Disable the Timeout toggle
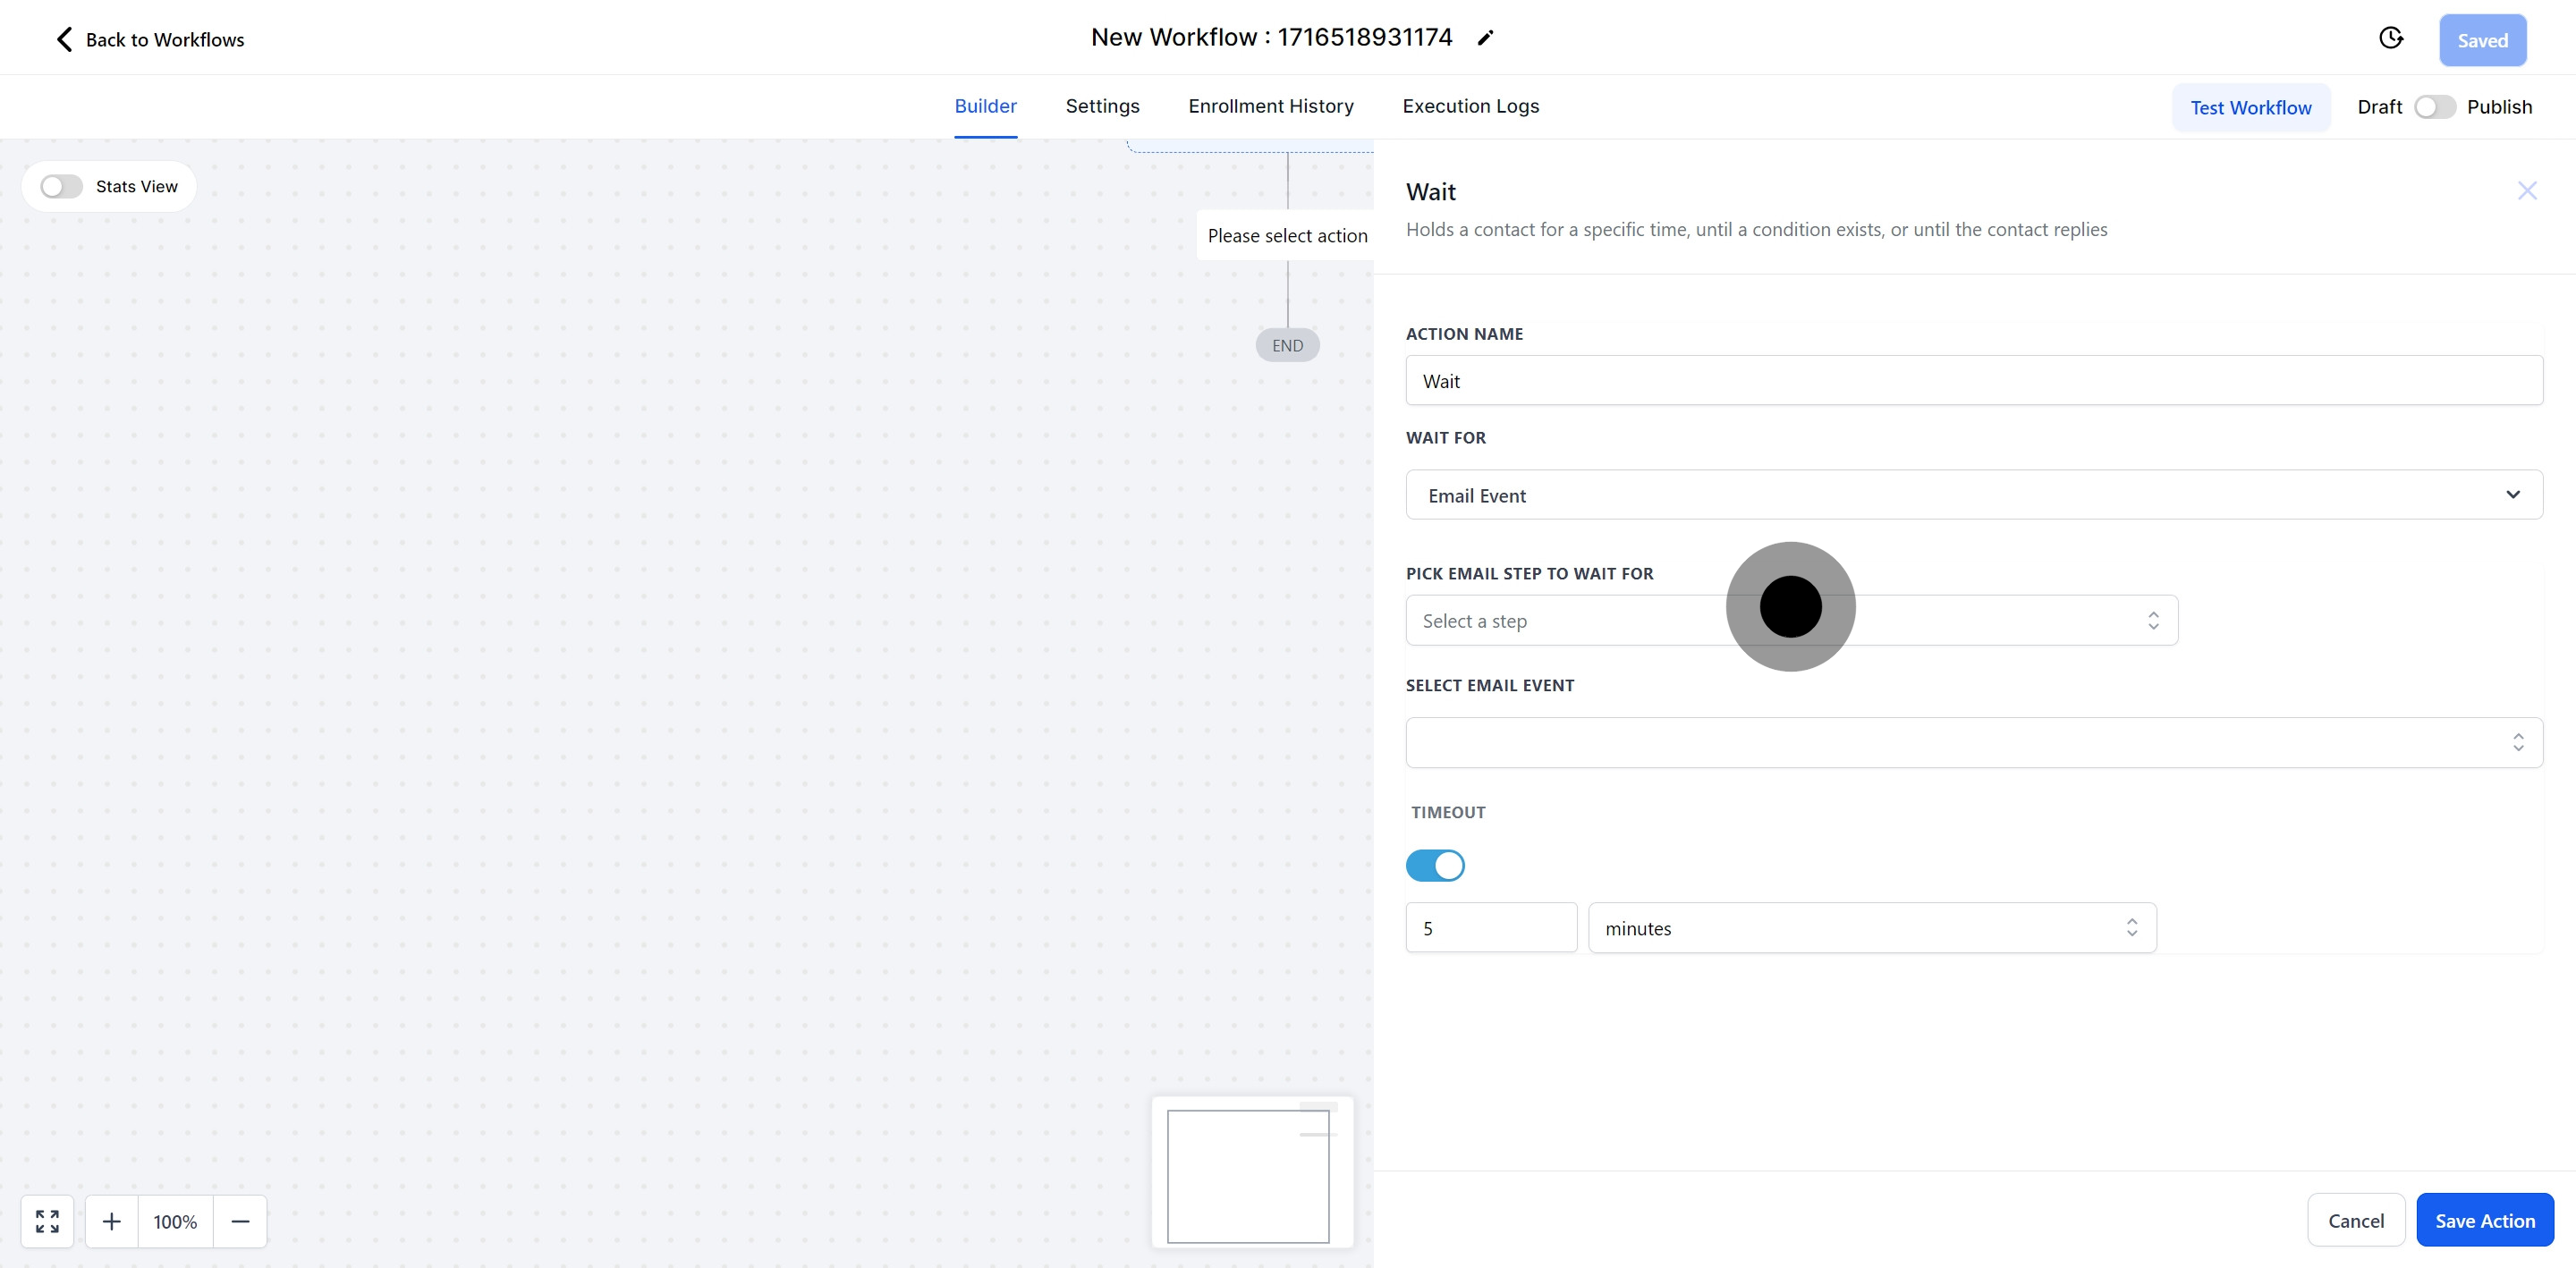2576x1268 pixels. point(1435,865)
